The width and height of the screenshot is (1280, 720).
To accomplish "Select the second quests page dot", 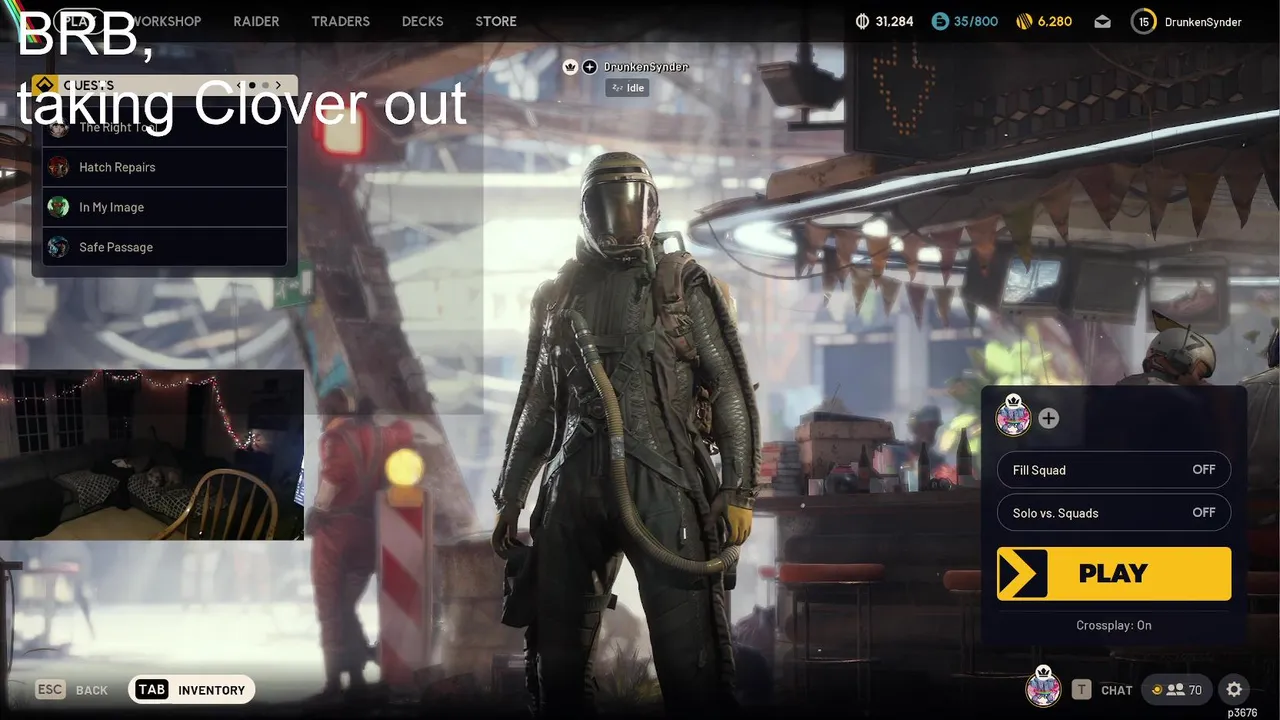I will coord(265,85).
